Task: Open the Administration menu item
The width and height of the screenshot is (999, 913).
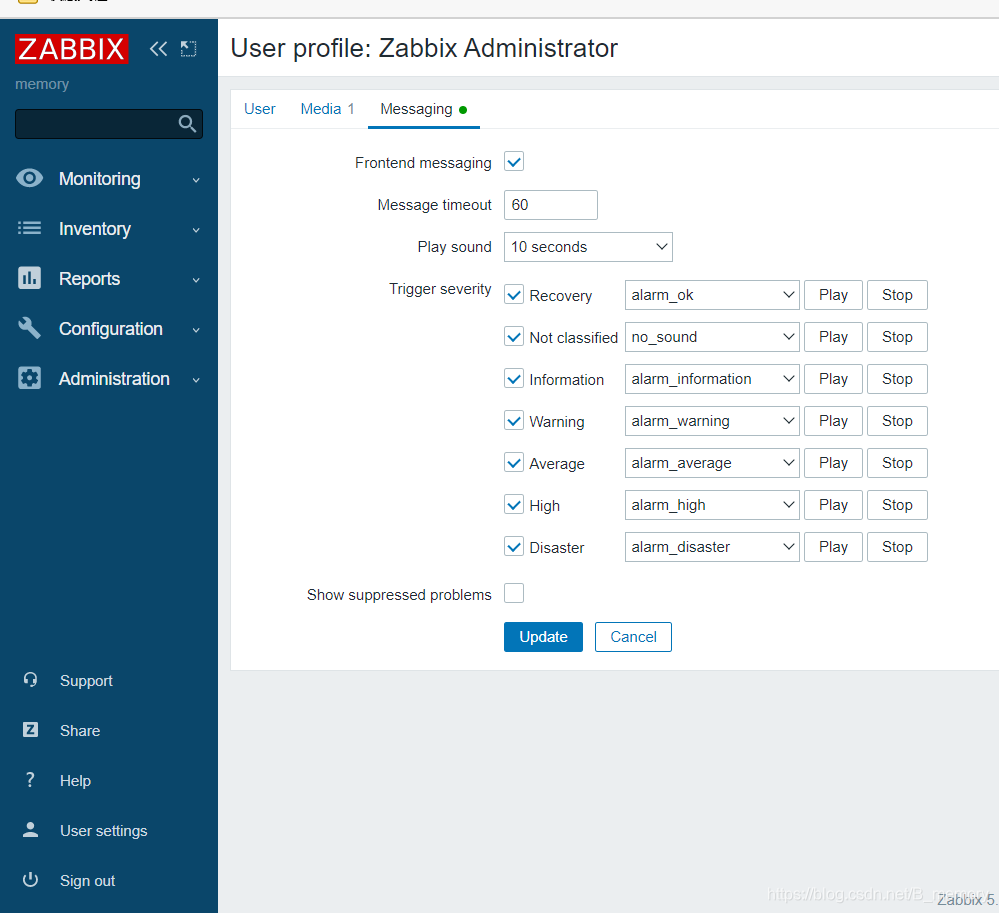Action: (109, 378)
